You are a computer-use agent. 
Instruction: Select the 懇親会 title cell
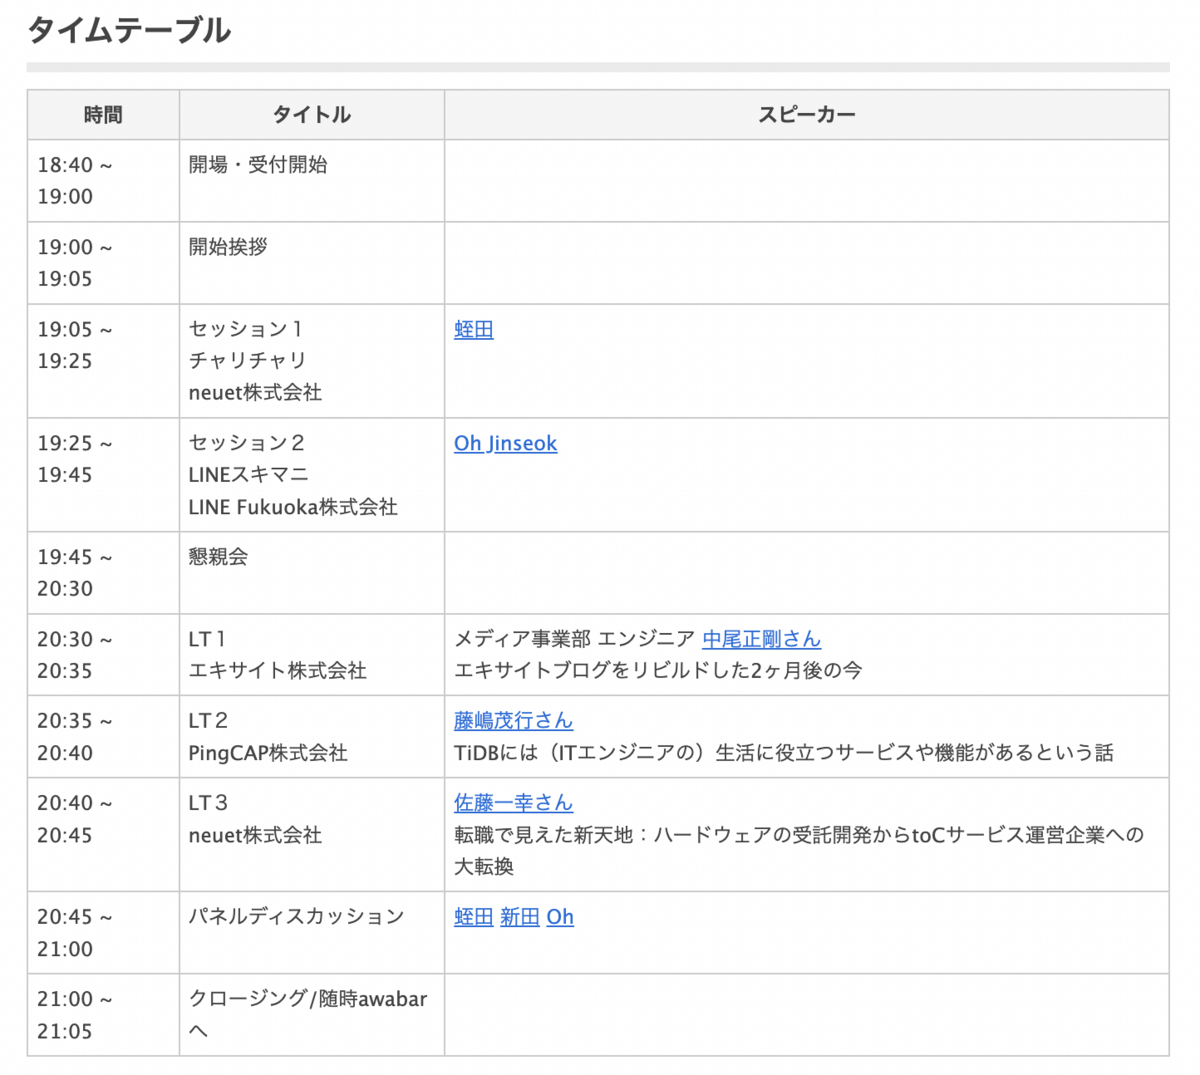[x=312, y=573]
